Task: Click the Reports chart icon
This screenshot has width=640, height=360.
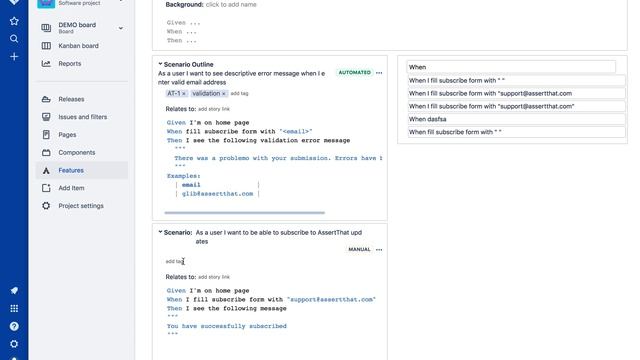Action: (x=46, y=64)
